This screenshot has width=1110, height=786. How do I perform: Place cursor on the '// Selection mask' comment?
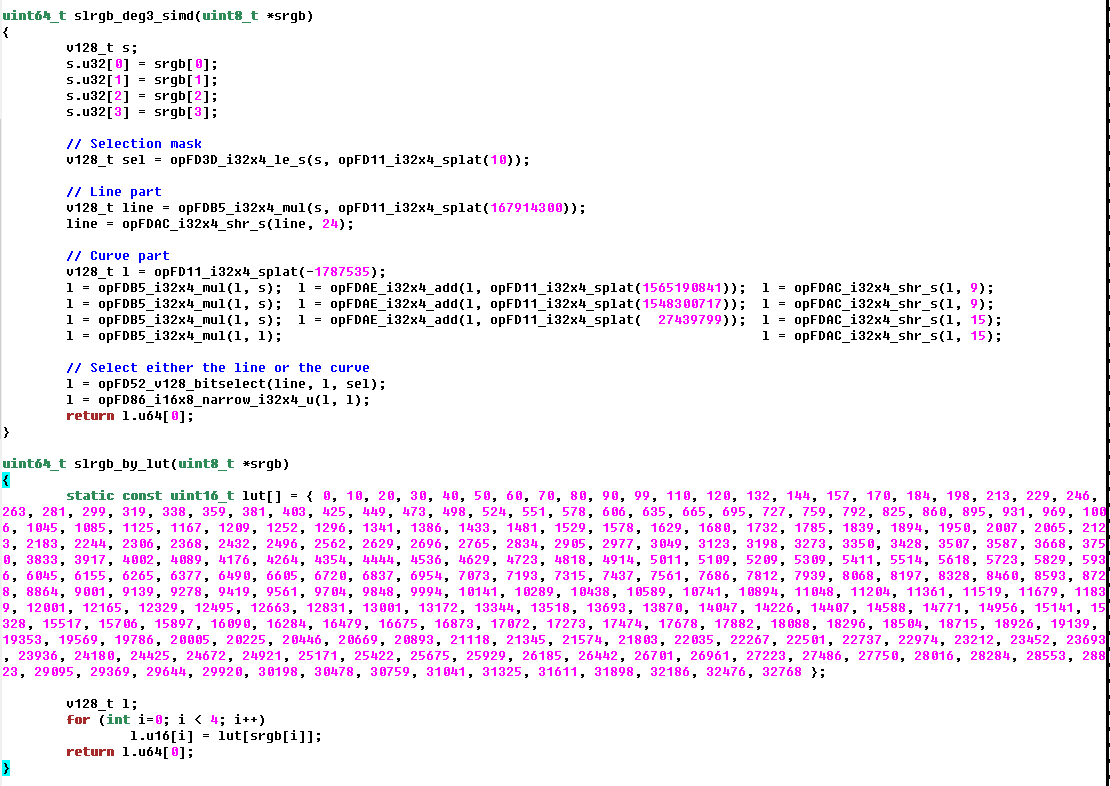click(134, 144)
